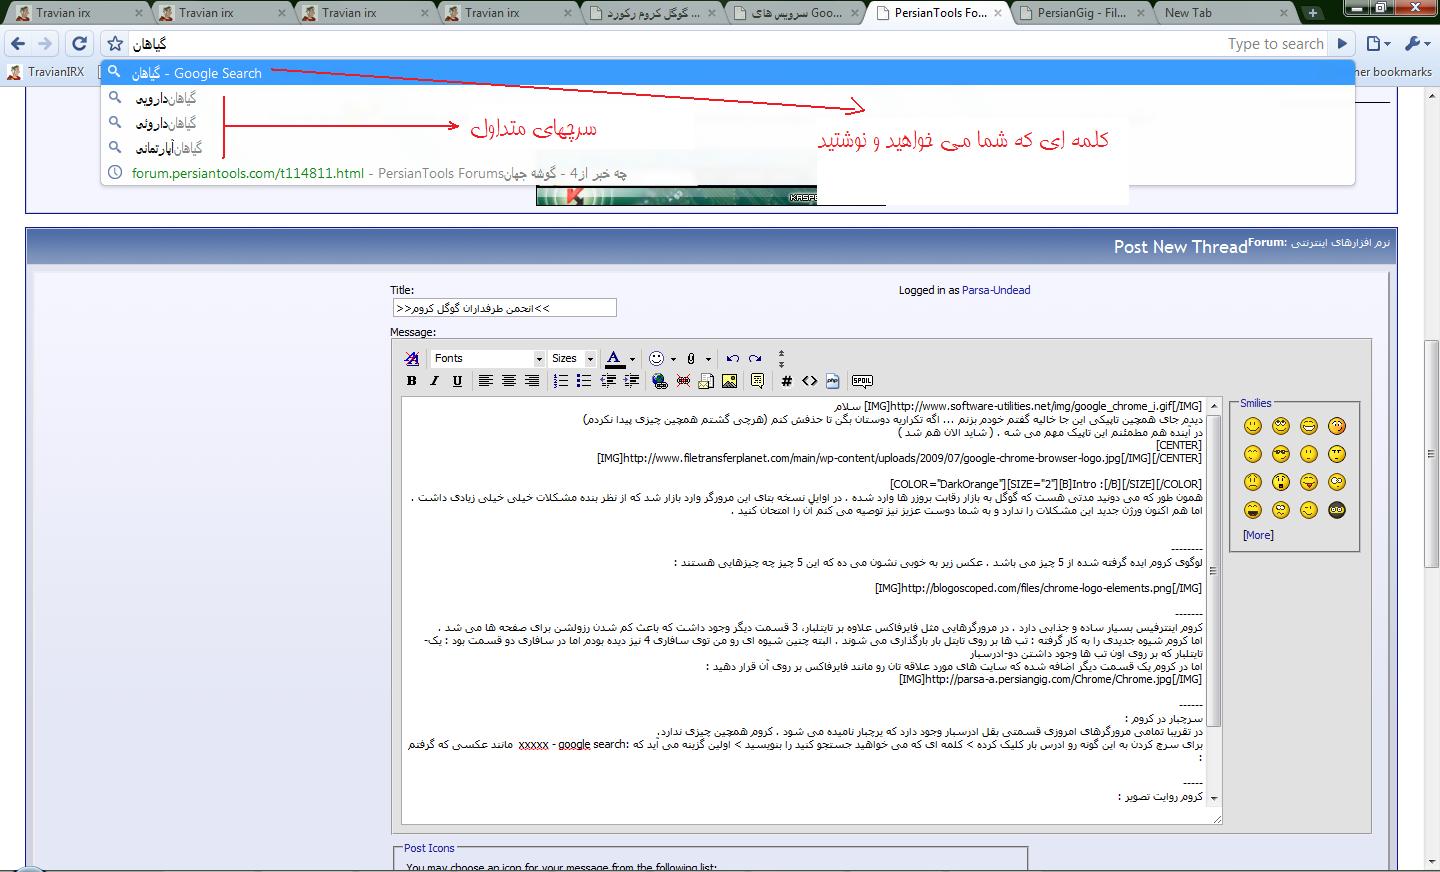The height and width of the screenshot is (872, 1440).
Task: Align message text right
Action: click(531, 381)
